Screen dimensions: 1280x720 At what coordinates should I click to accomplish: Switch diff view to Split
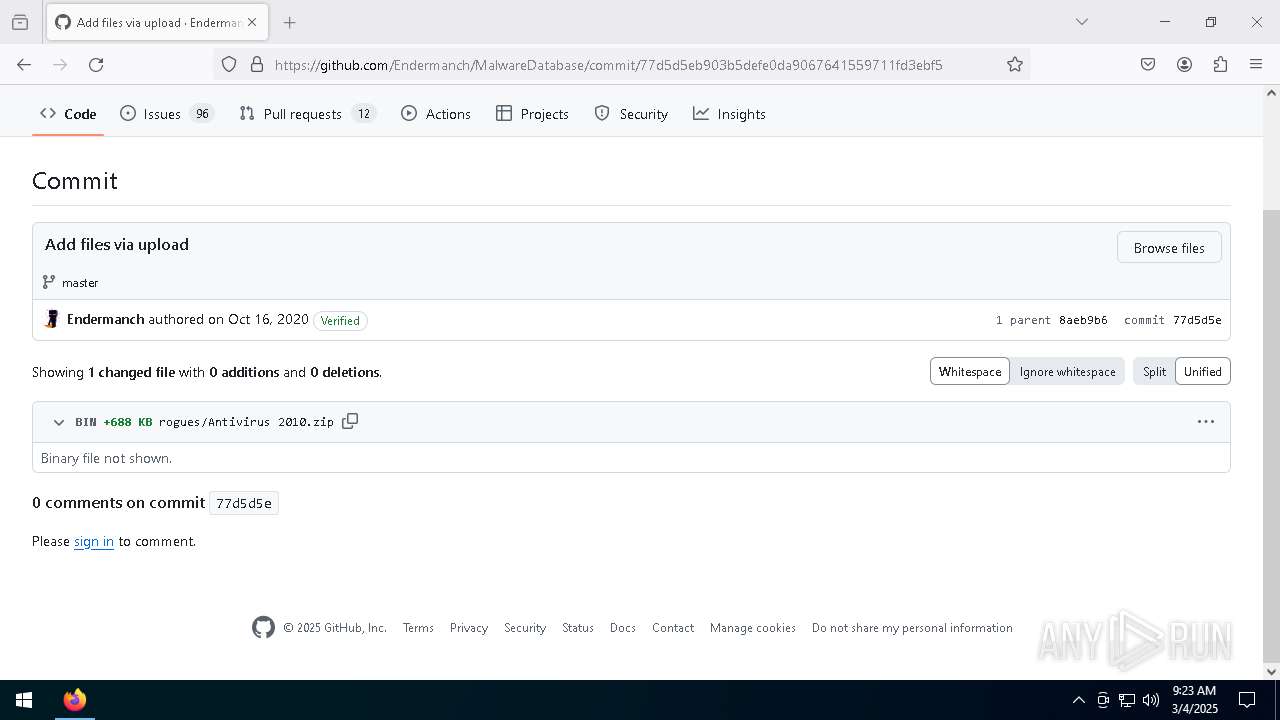(x=1154, y=372)
